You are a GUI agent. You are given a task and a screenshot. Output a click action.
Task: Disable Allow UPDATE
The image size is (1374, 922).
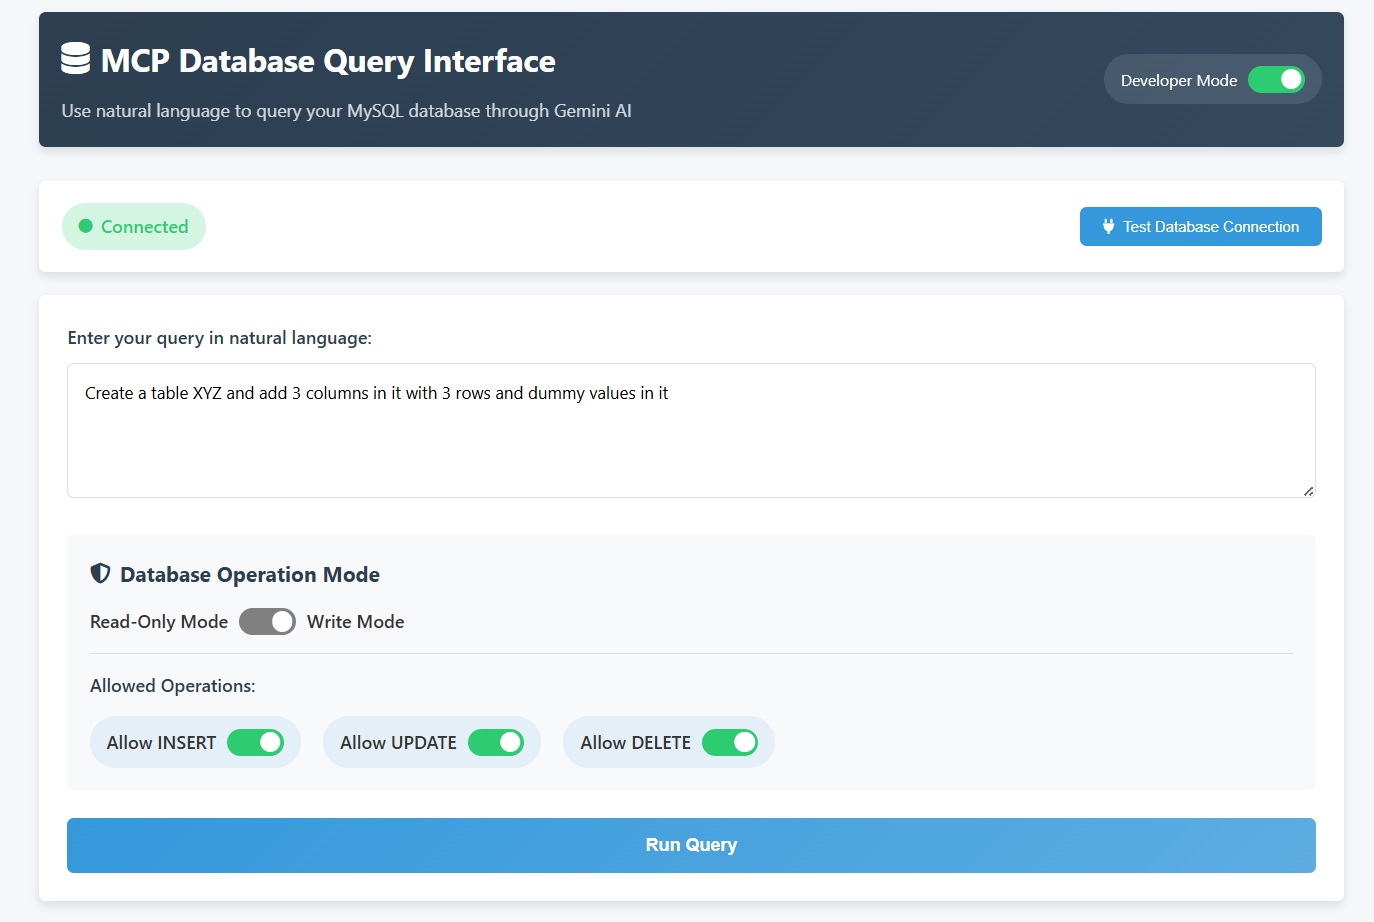[497, 742]
